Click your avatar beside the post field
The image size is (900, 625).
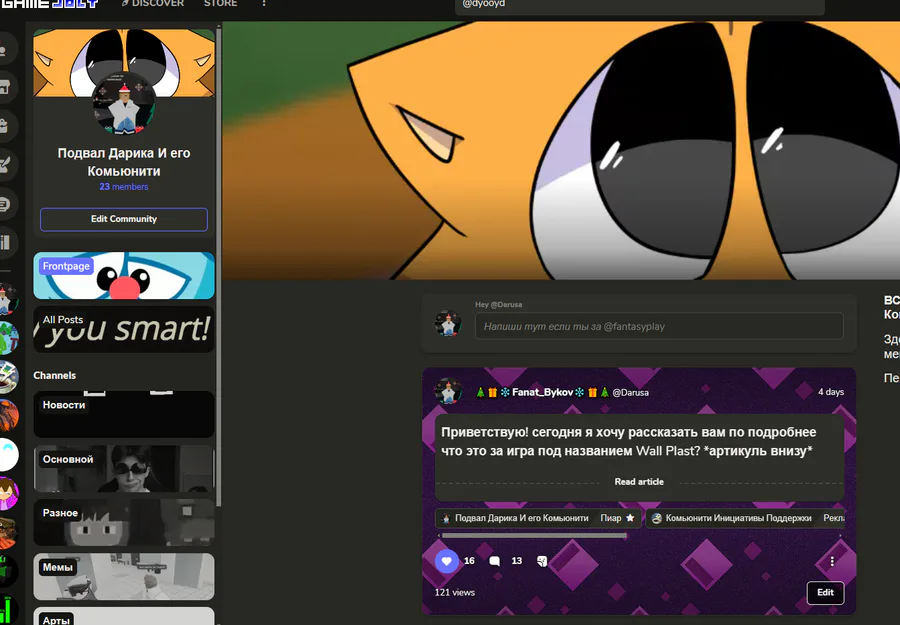point(448,323)
